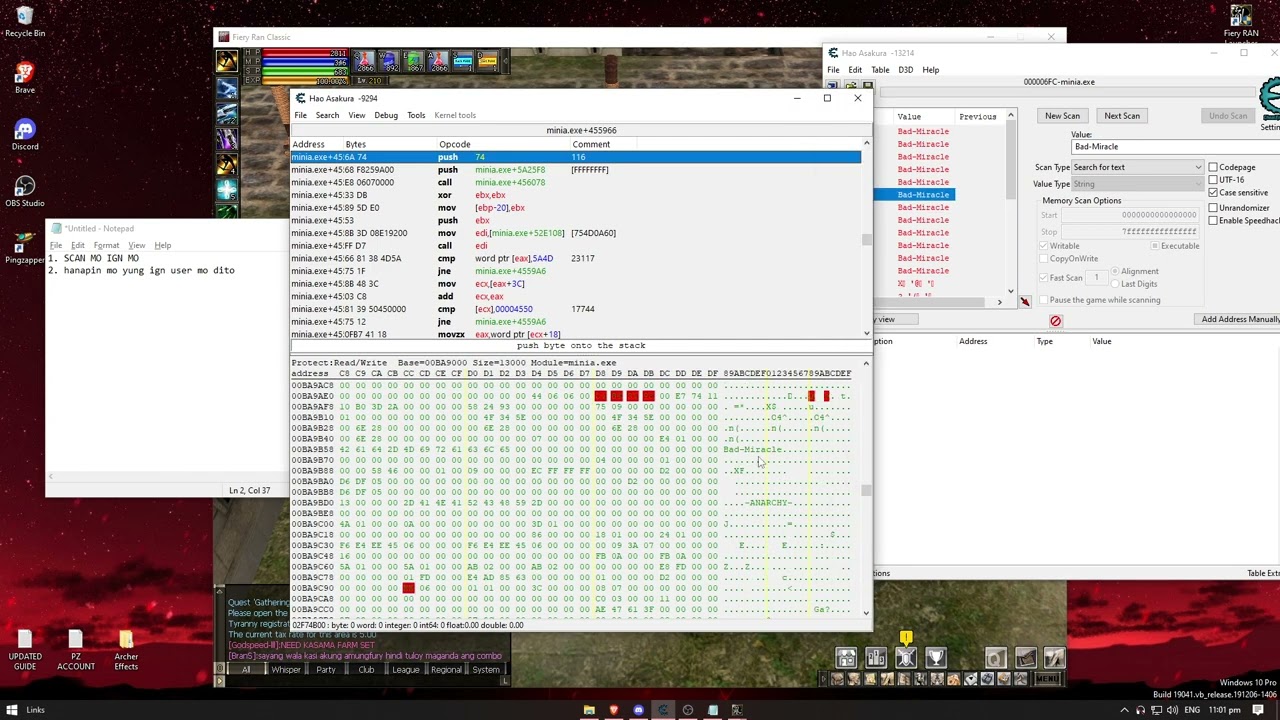Open the UPDATED GUIDE desktop file

25,650
